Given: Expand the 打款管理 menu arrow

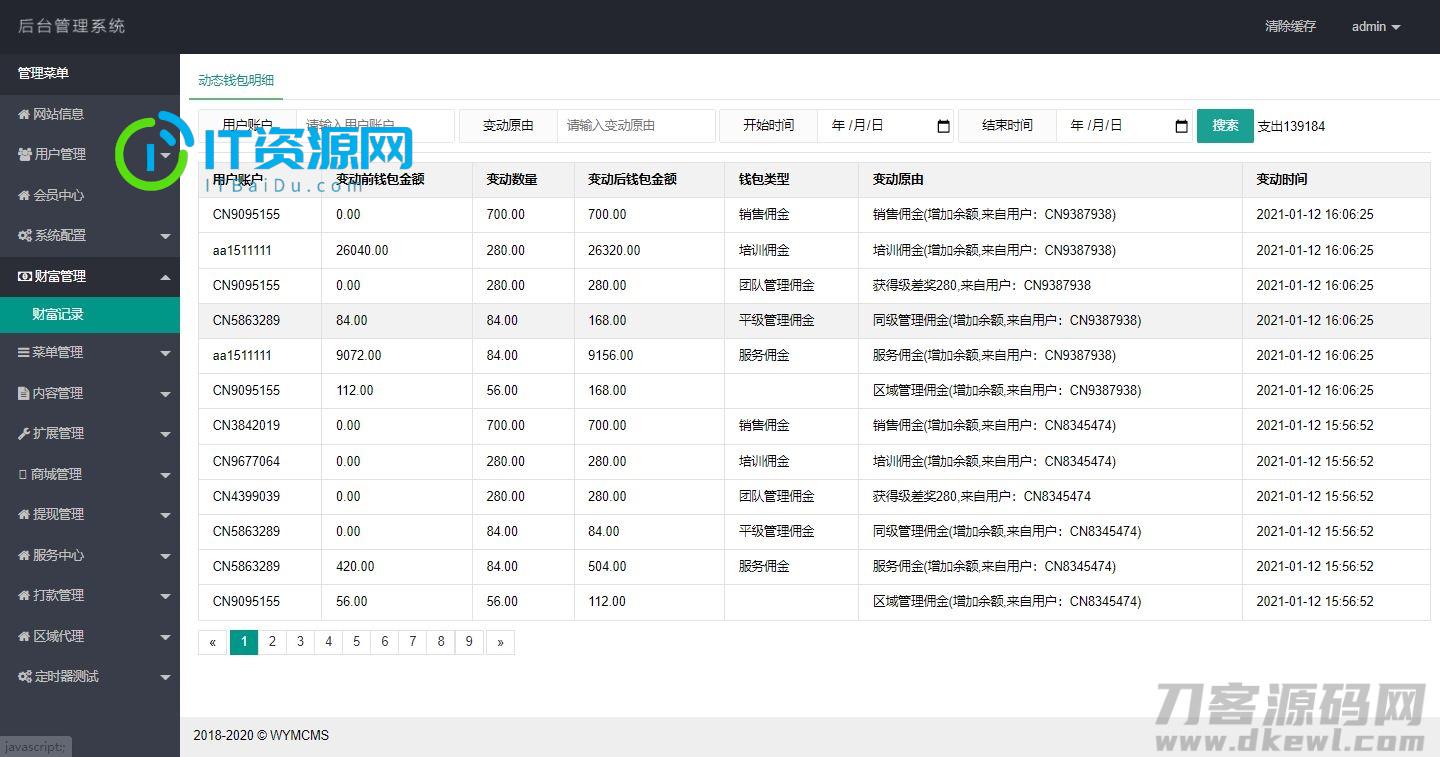Looking at the screenshot, I should 165,596.
